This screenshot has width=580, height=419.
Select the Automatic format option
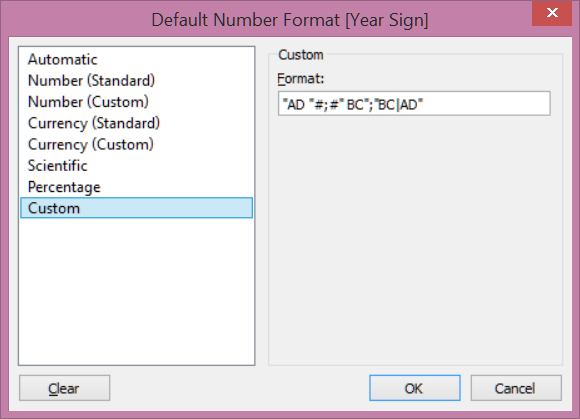point(136,60)
